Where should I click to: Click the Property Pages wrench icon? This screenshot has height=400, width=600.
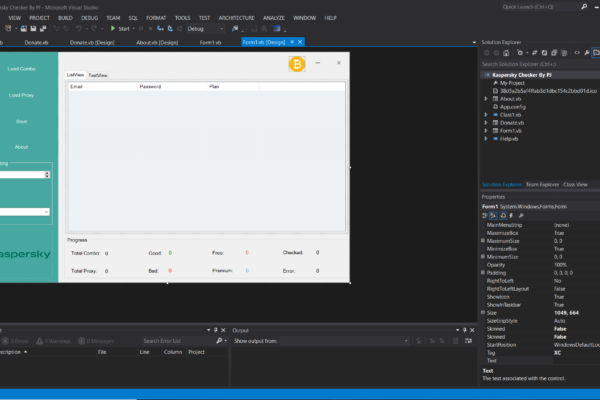click(521, 216)
